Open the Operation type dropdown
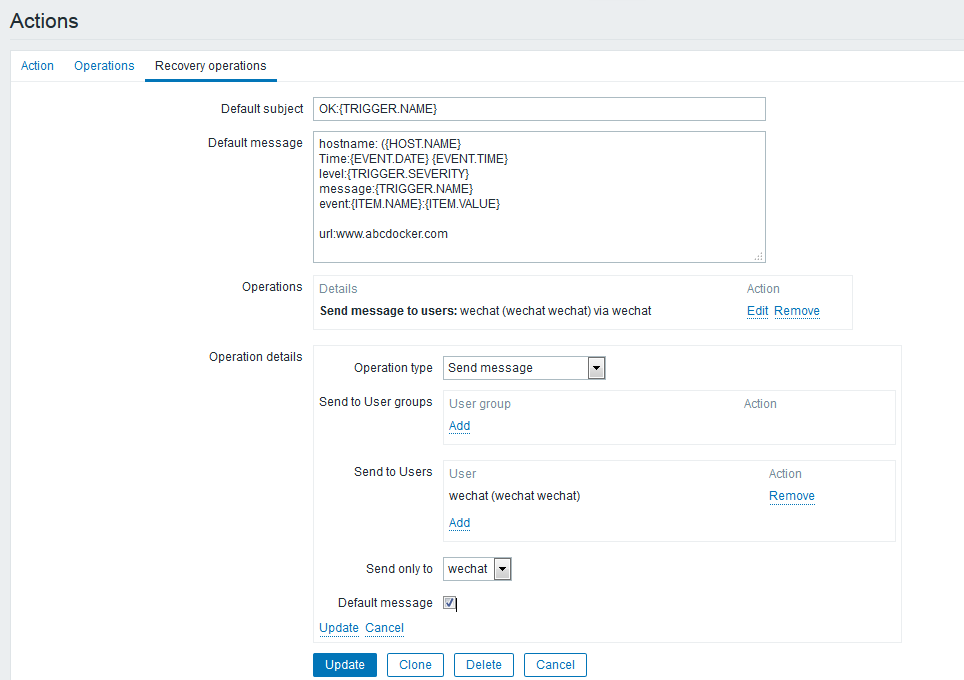The width and height of the screenshot is (964, 680). point(516,368)
